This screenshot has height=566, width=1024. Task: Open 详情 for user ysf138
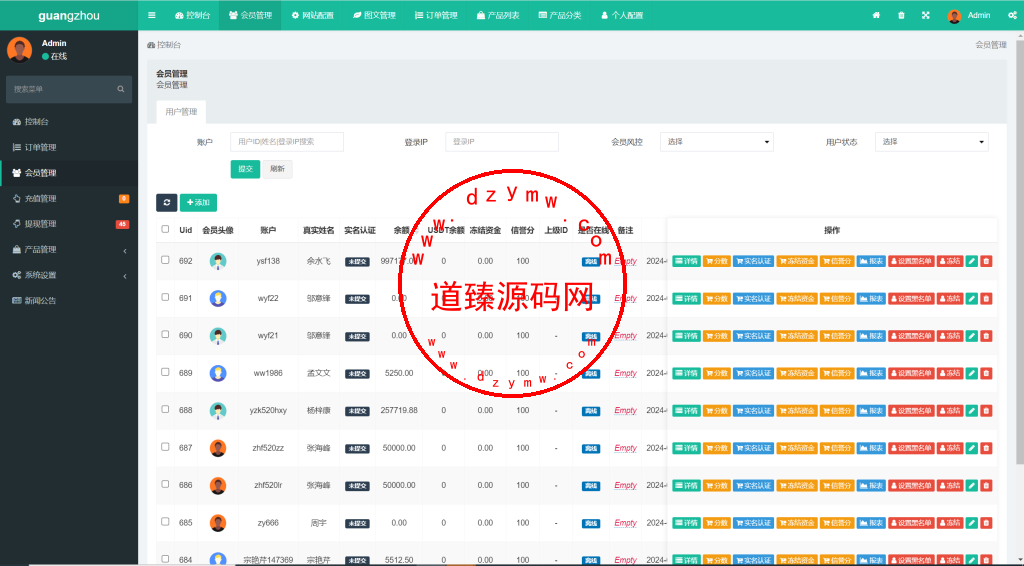click(686, 261)
